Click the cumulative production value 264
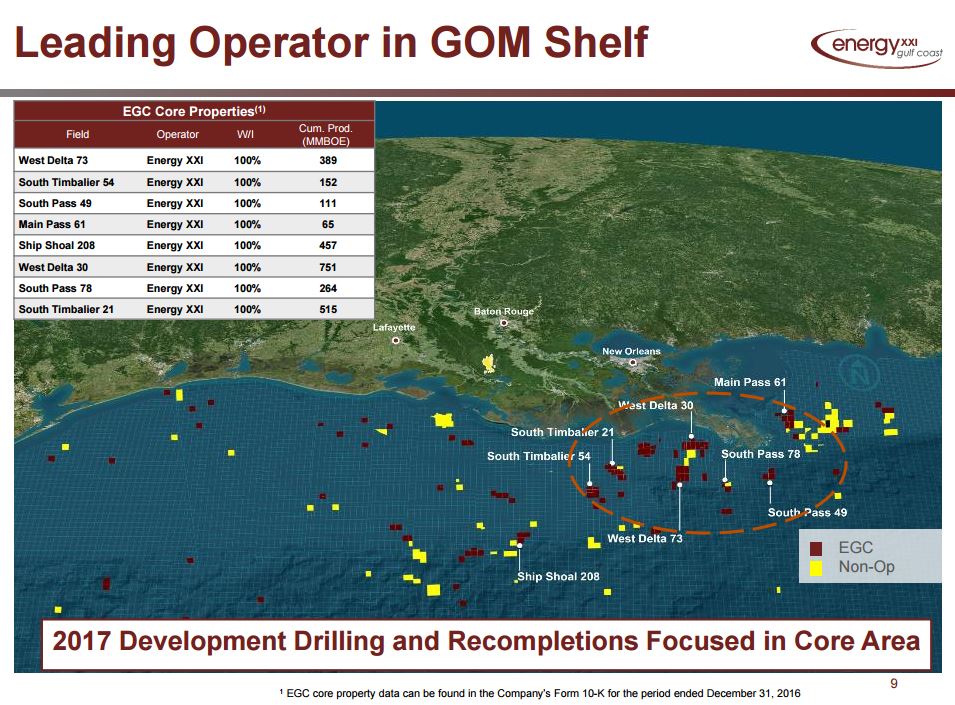955x705 pixels. (328, 289)
